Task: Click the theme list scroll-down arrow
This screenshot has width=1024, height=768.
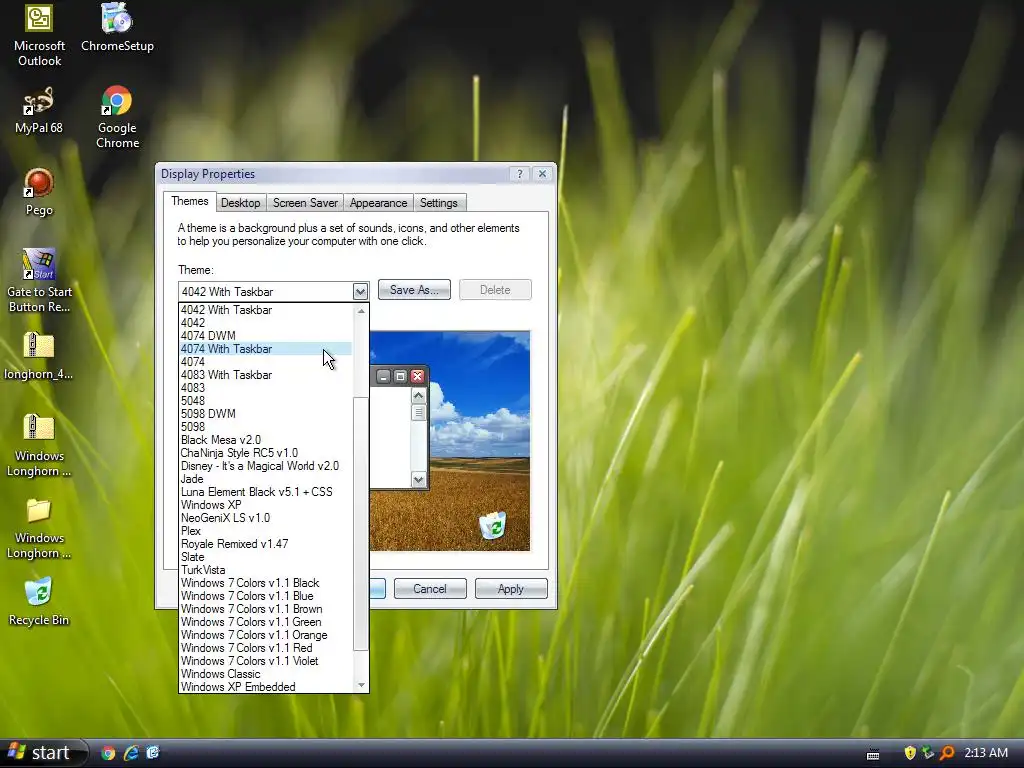Action: pyautogui.click(x=361, y=685)
